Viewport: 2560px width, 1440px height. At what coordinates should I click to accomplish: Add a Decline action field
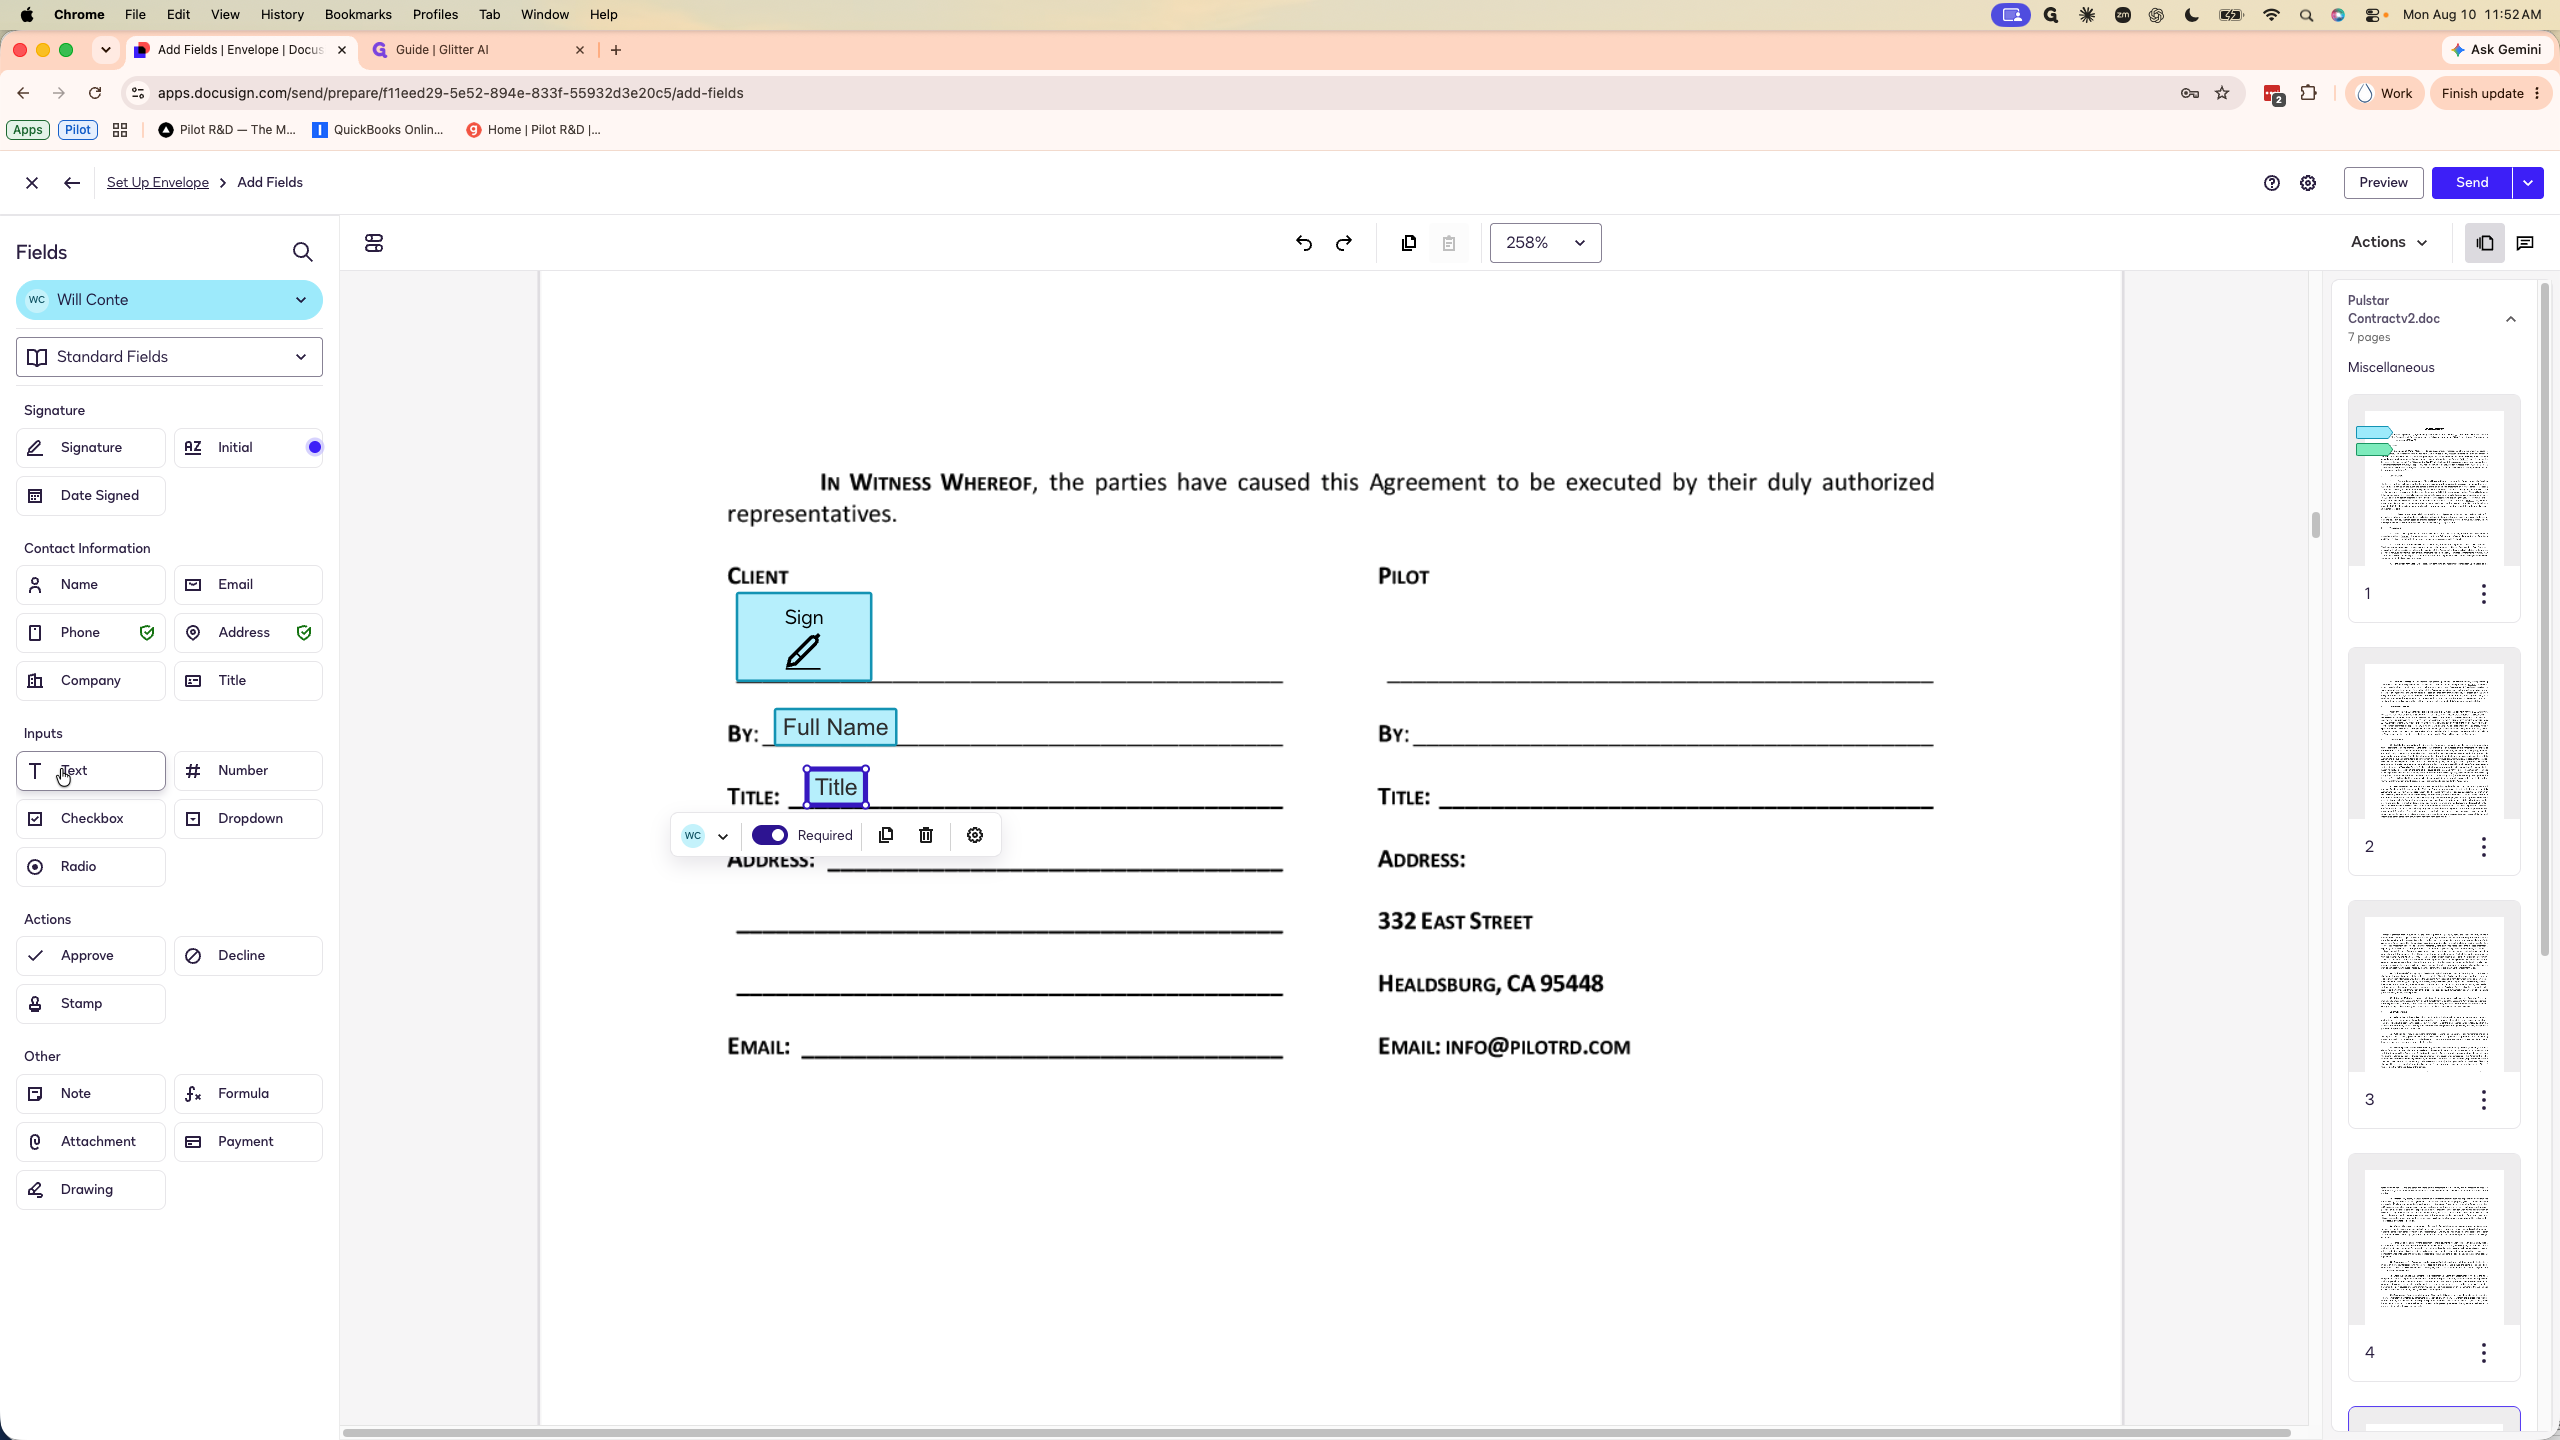[248, 956]
